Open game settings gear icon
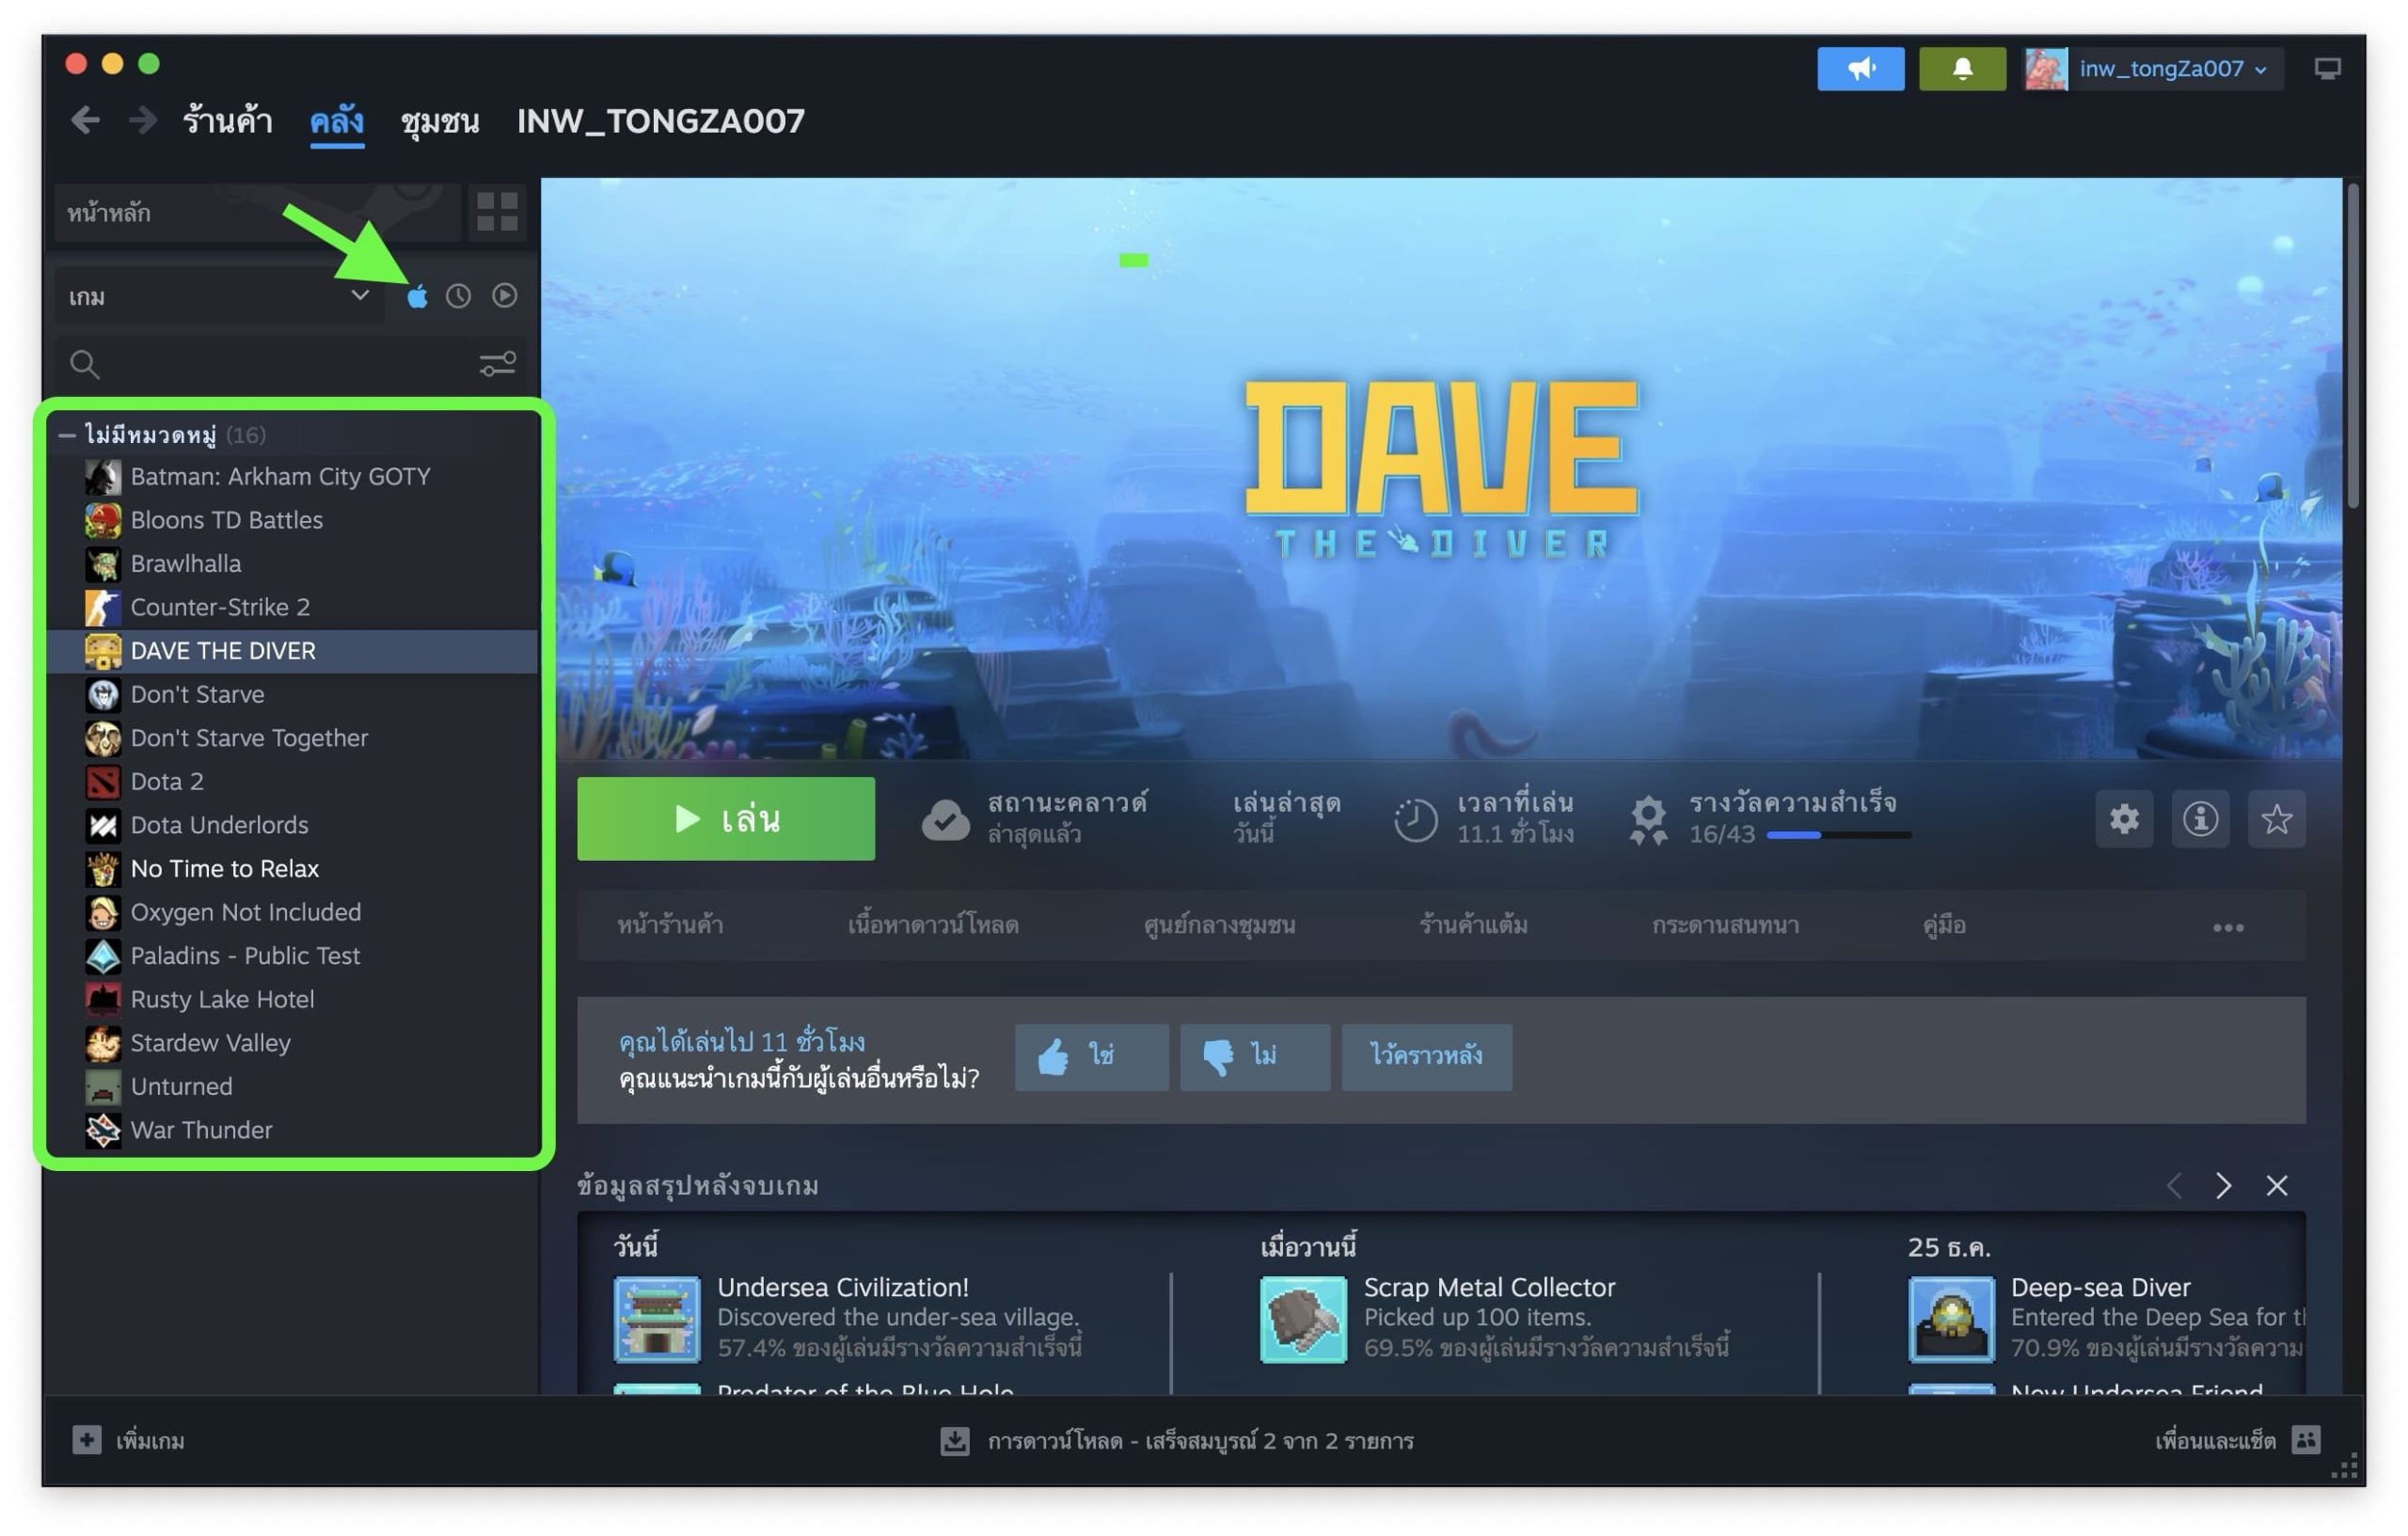 click(x=2123, y=819)
